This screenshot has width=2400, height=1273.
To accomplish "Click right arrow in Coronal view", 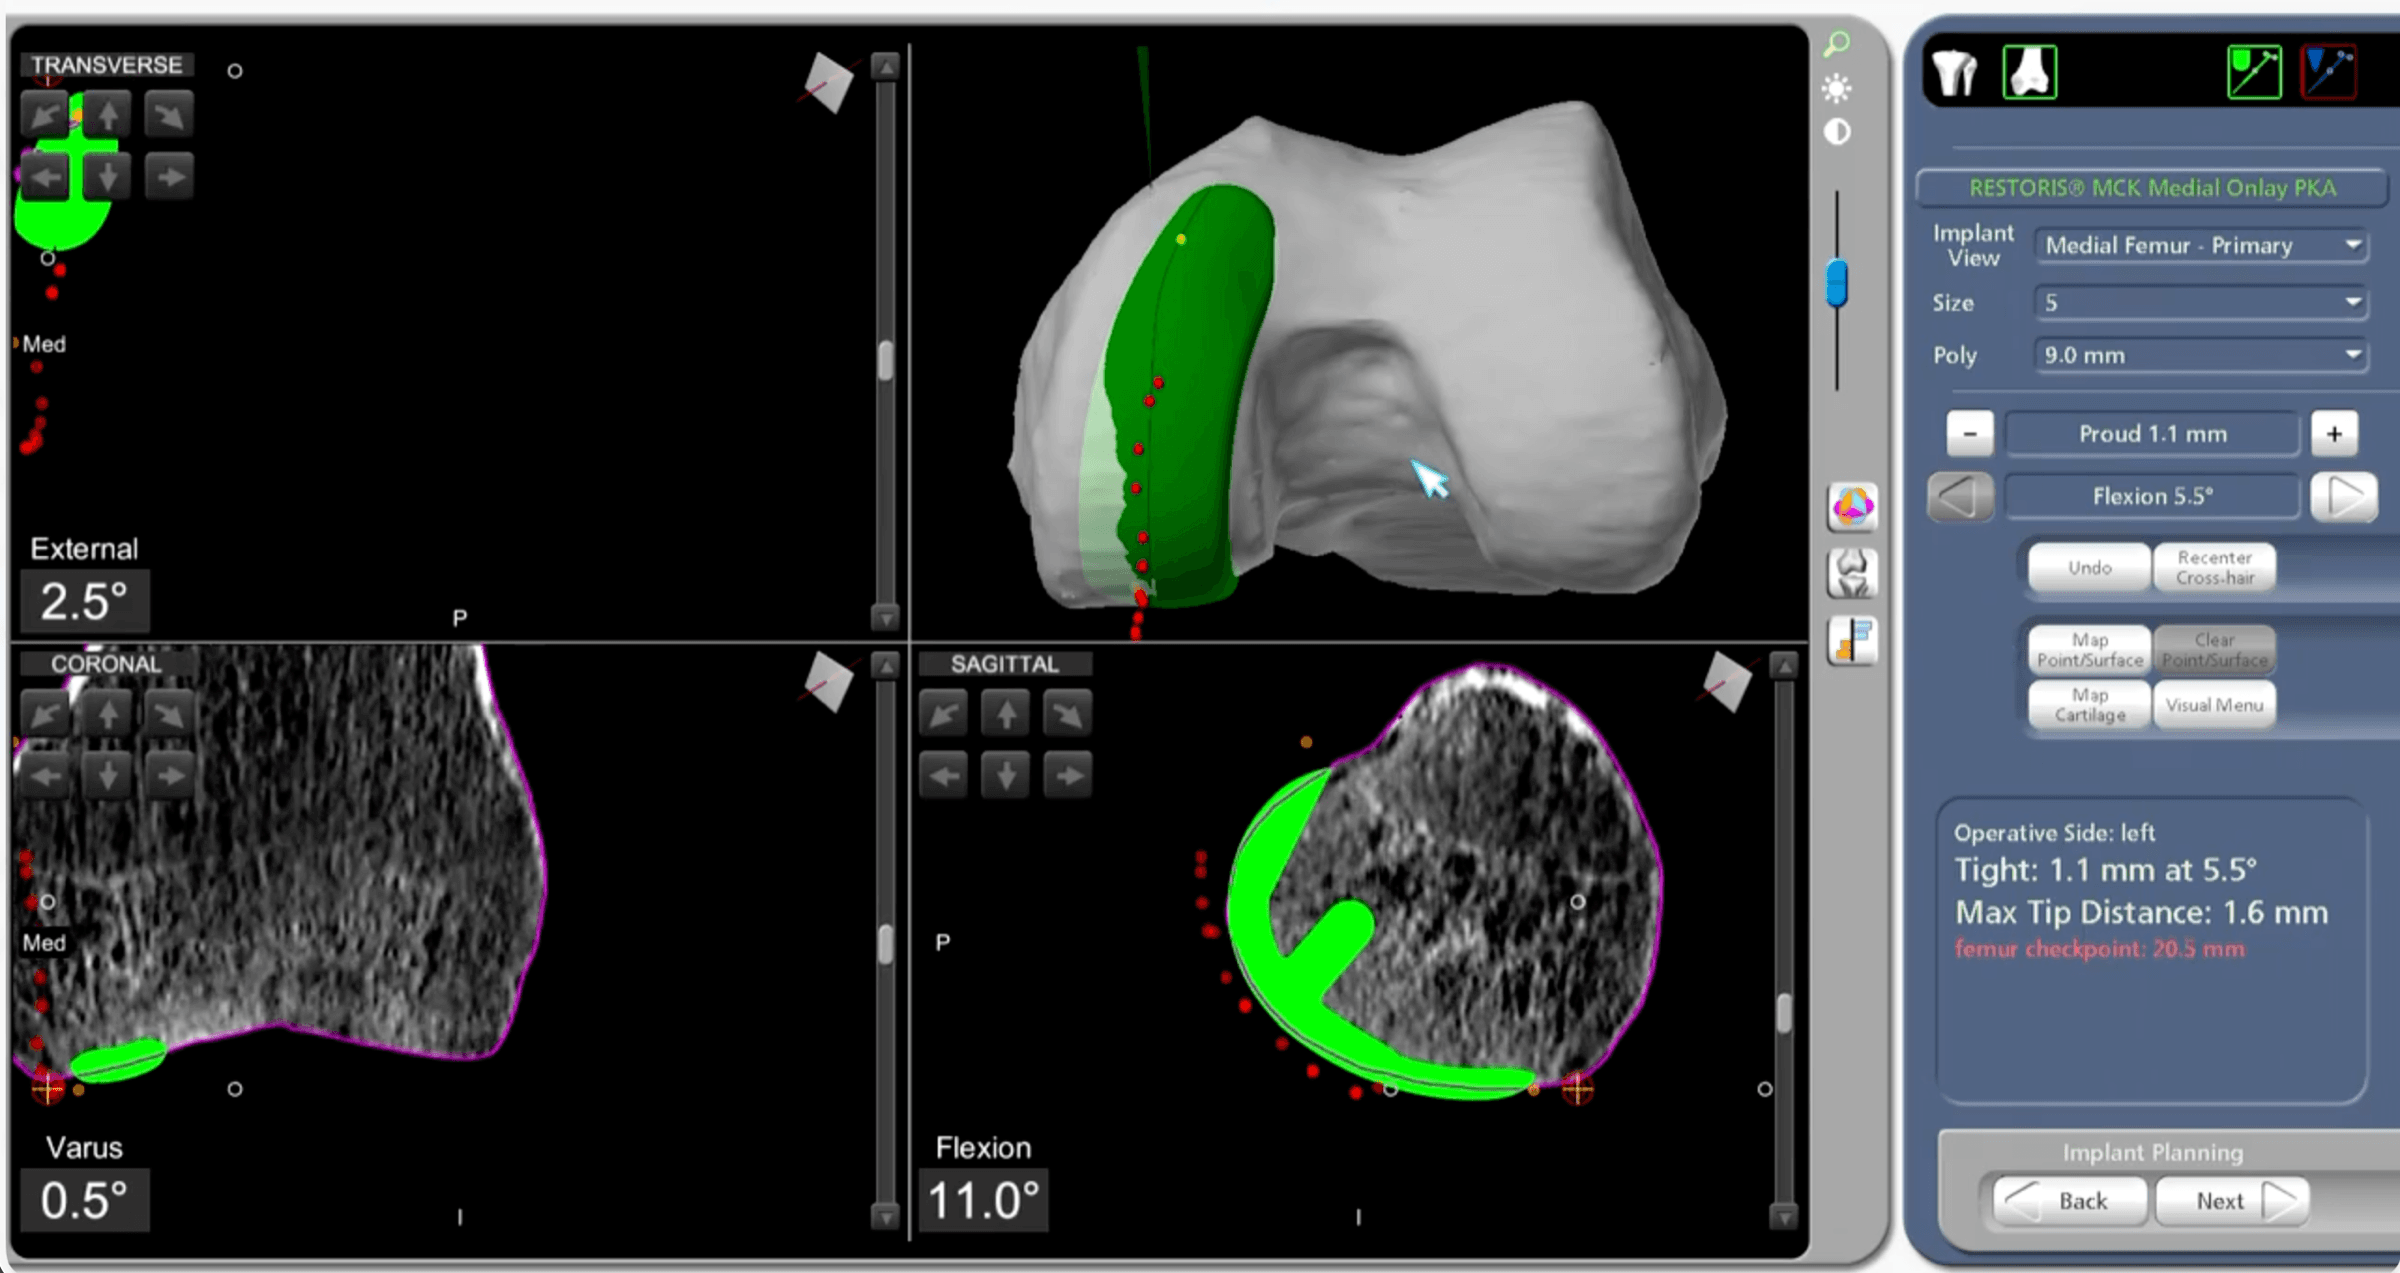I will click(x=169, y=775).
